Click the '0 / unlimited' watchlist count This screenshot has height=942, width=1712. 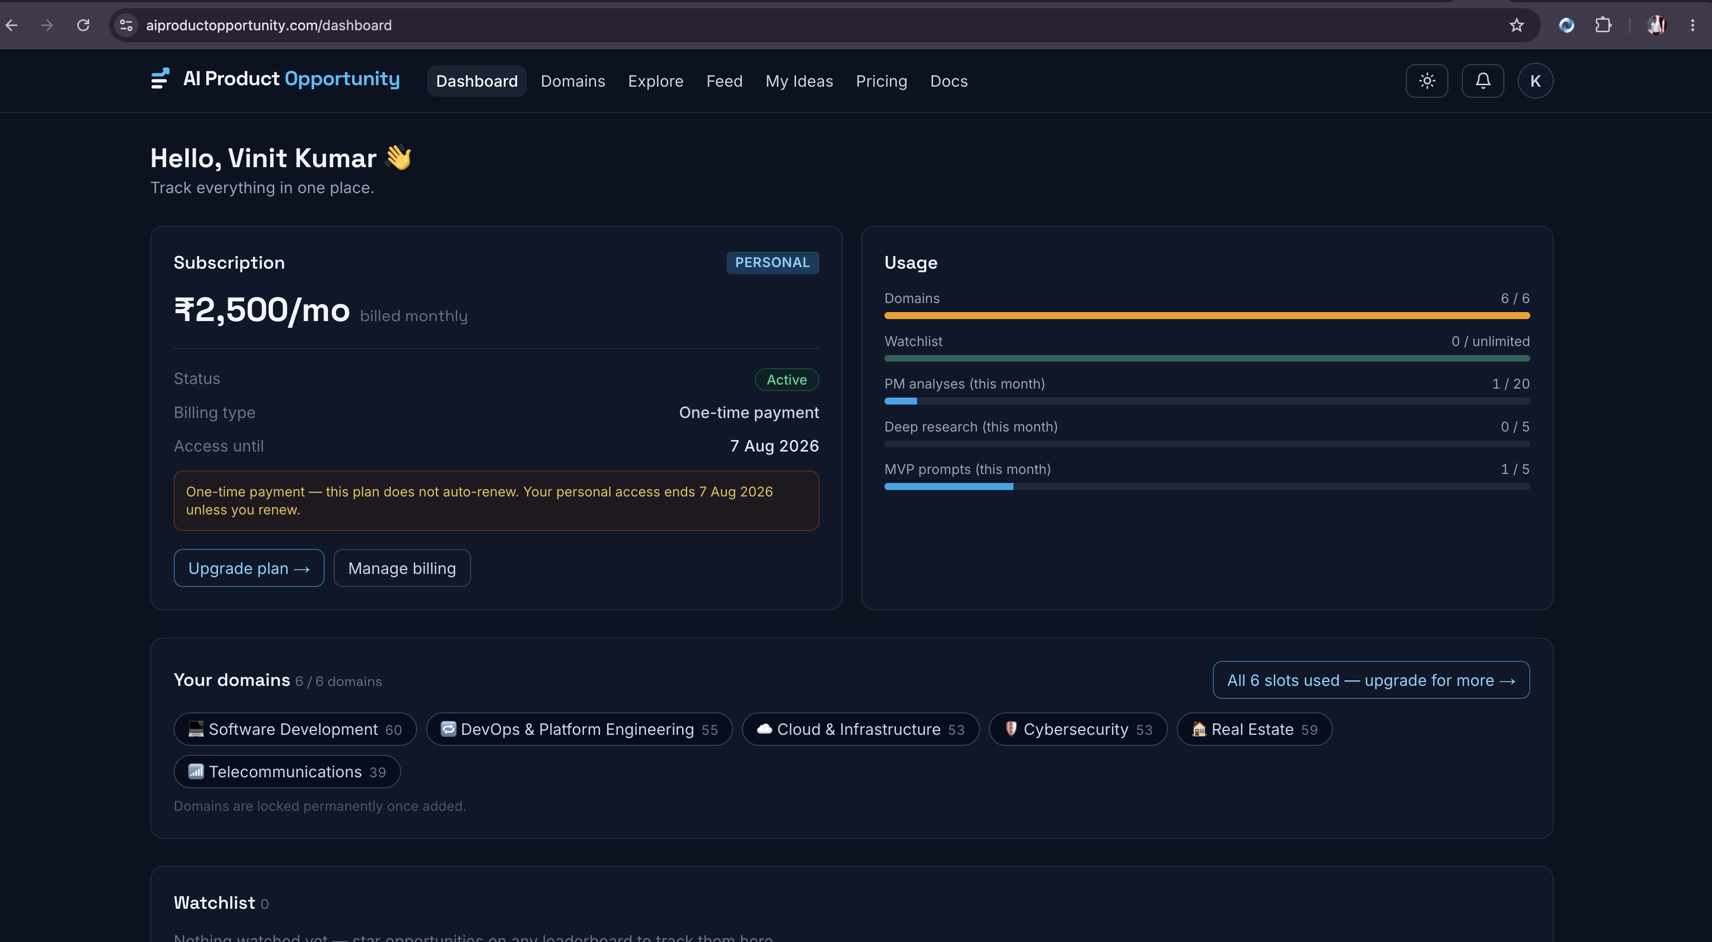pos(1491,341)
